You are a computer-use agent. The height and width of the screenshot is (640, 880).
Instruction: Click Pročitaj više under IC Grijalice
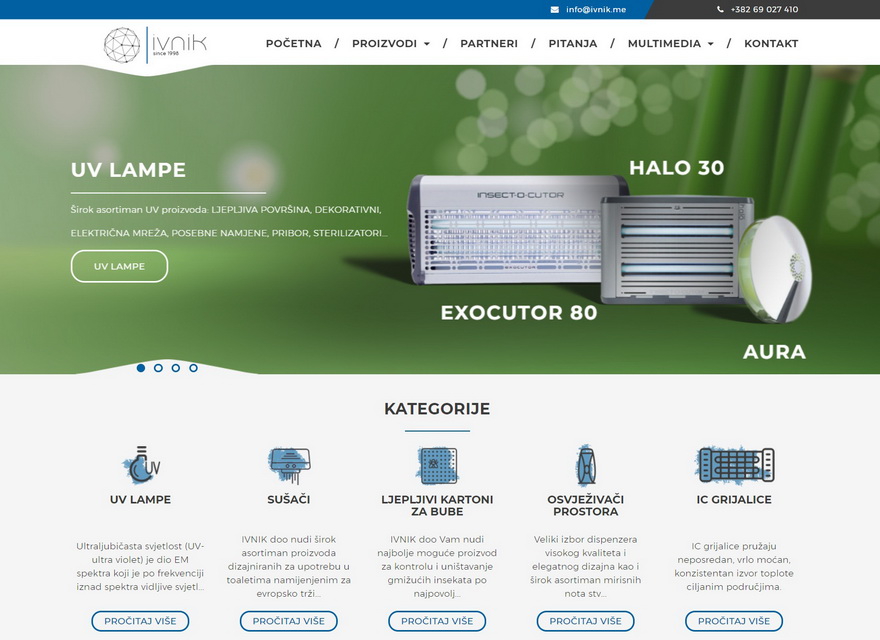pyautogui.click(x=734, y=621)
